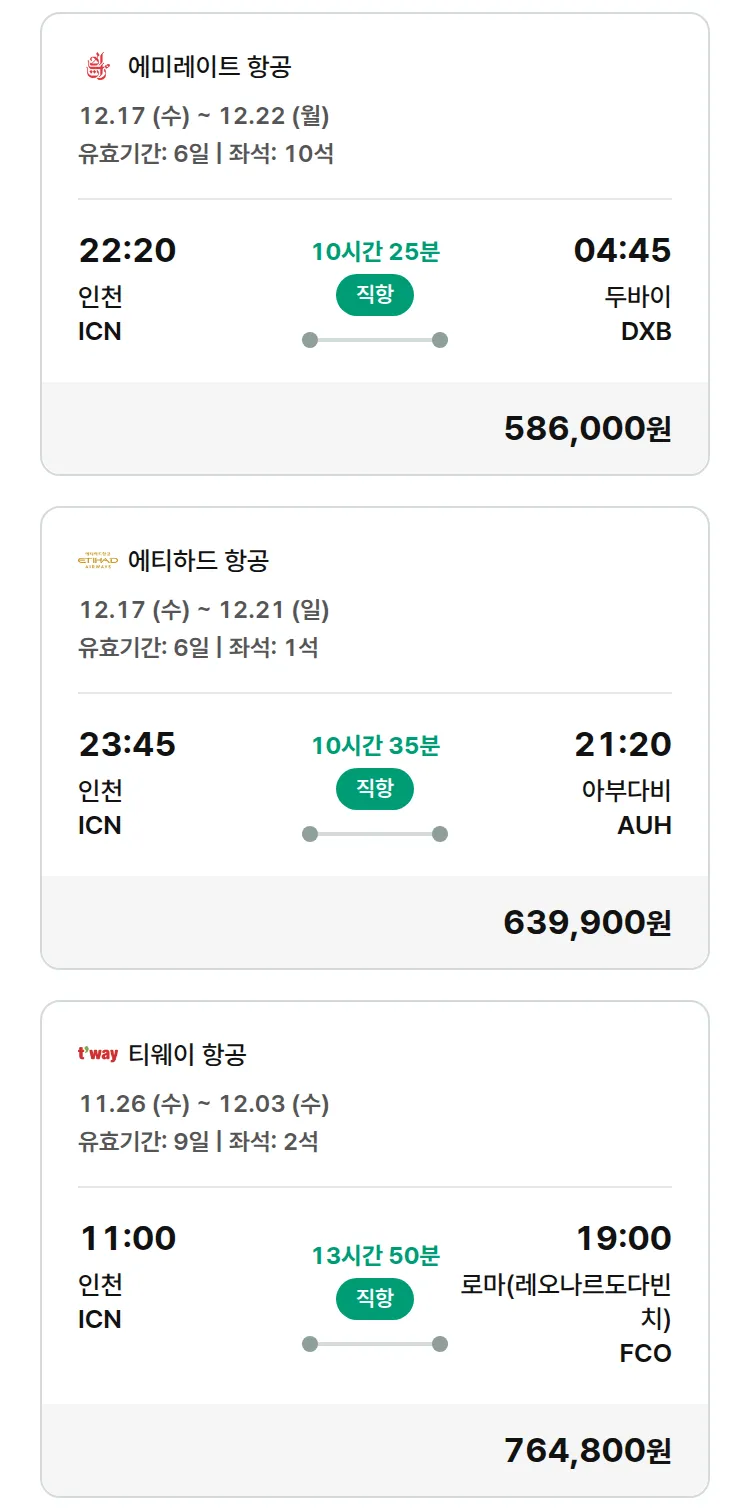The image size is (750, 1510).
Task: Click the 21:20 Abu Dhabi arrival time
Action: pyautogui.click(x=622, y=744)
